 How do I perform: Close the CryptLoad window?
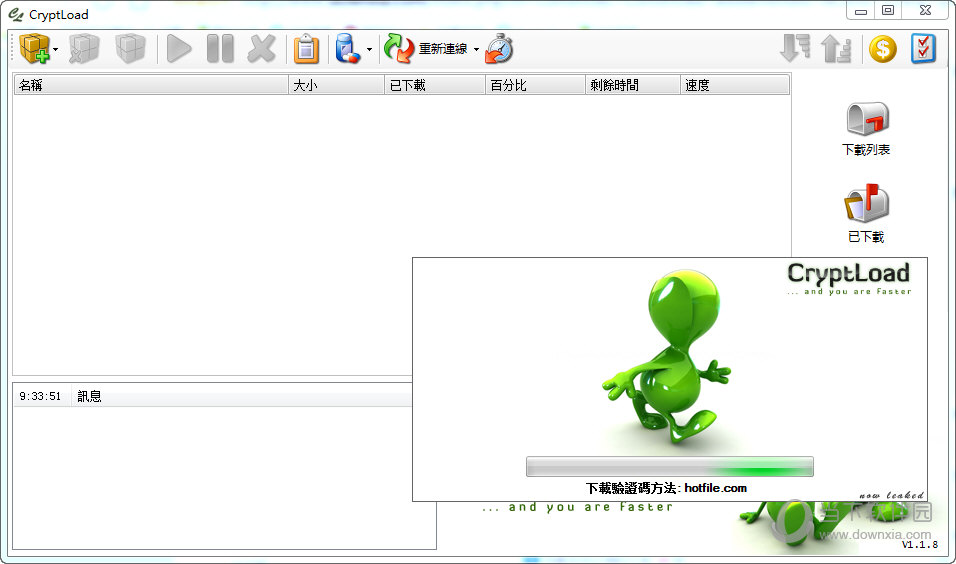pos(926,10)
